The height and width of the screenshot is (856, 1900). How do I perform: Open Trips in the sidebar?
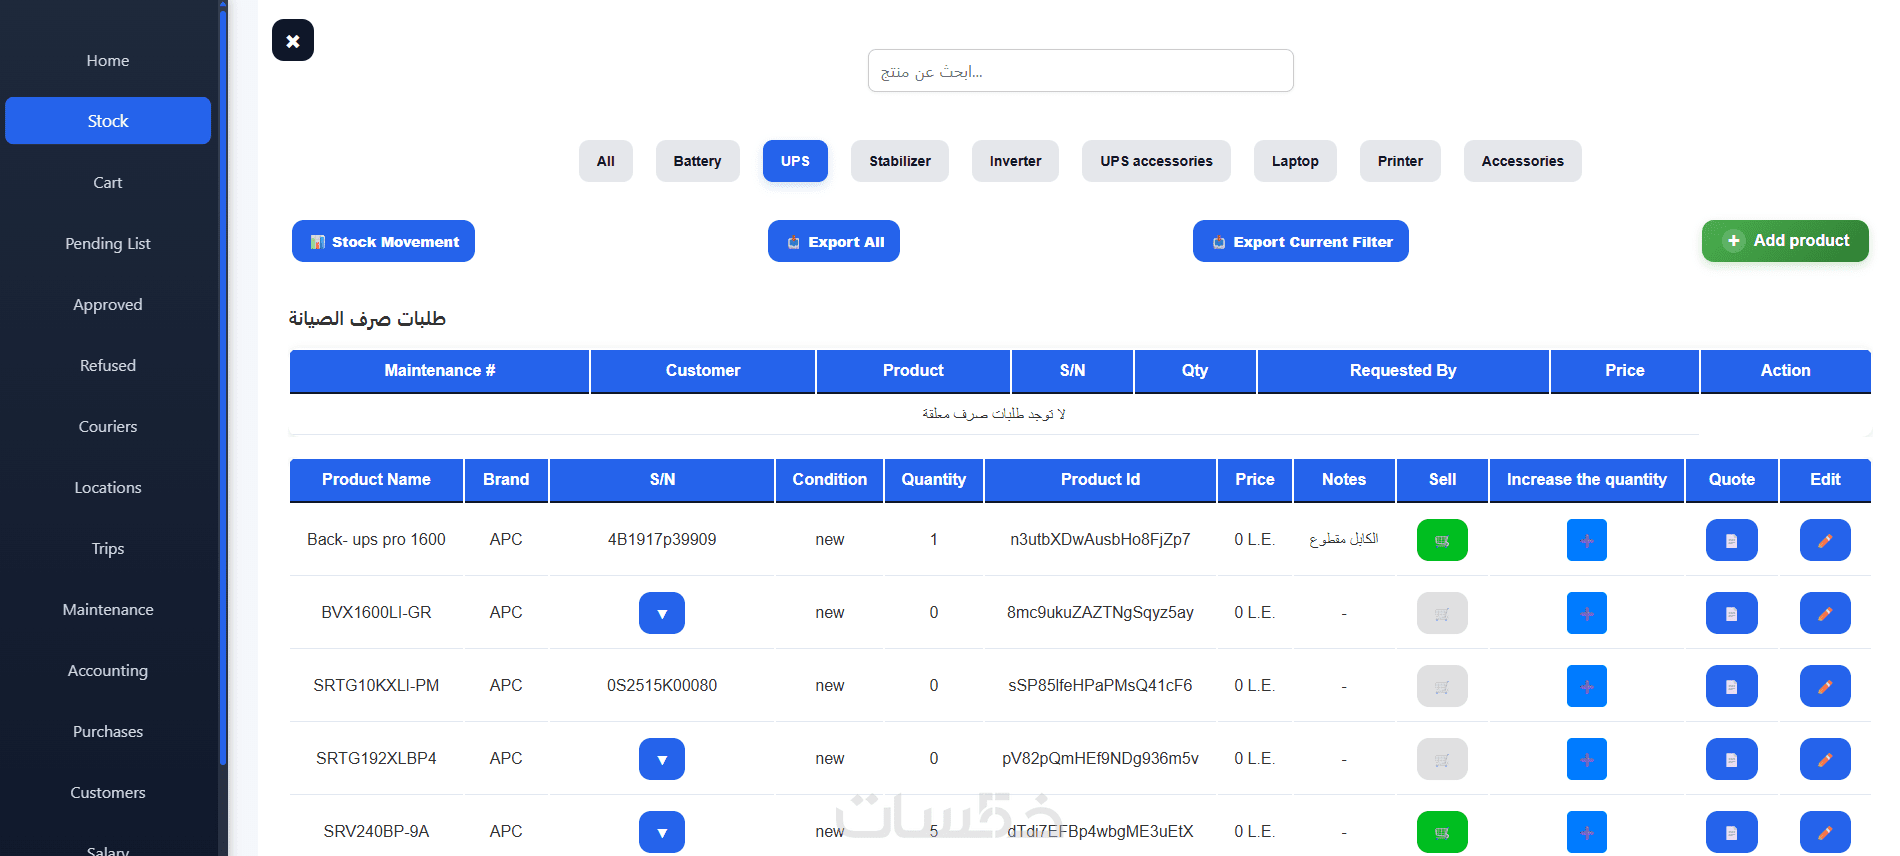[108, 548]
